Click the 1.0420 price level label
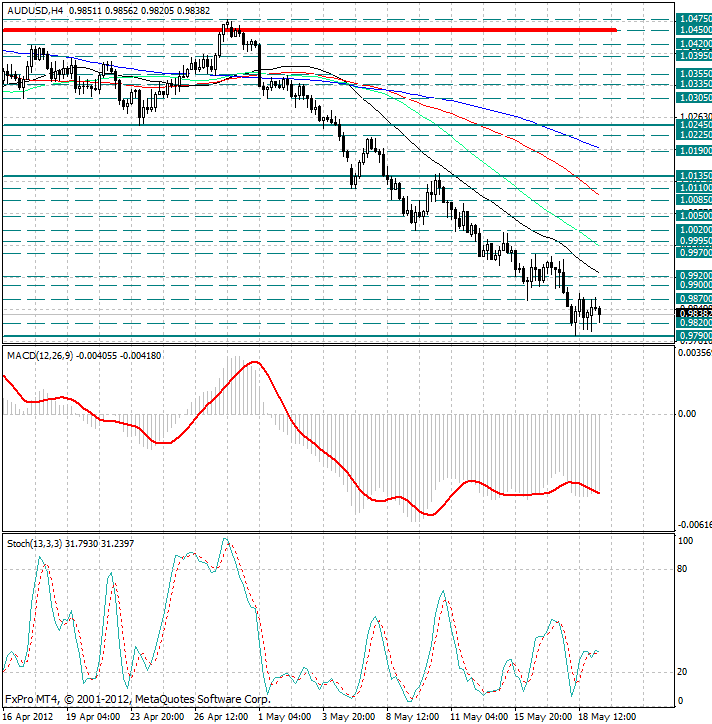 [x=694, y=44]
